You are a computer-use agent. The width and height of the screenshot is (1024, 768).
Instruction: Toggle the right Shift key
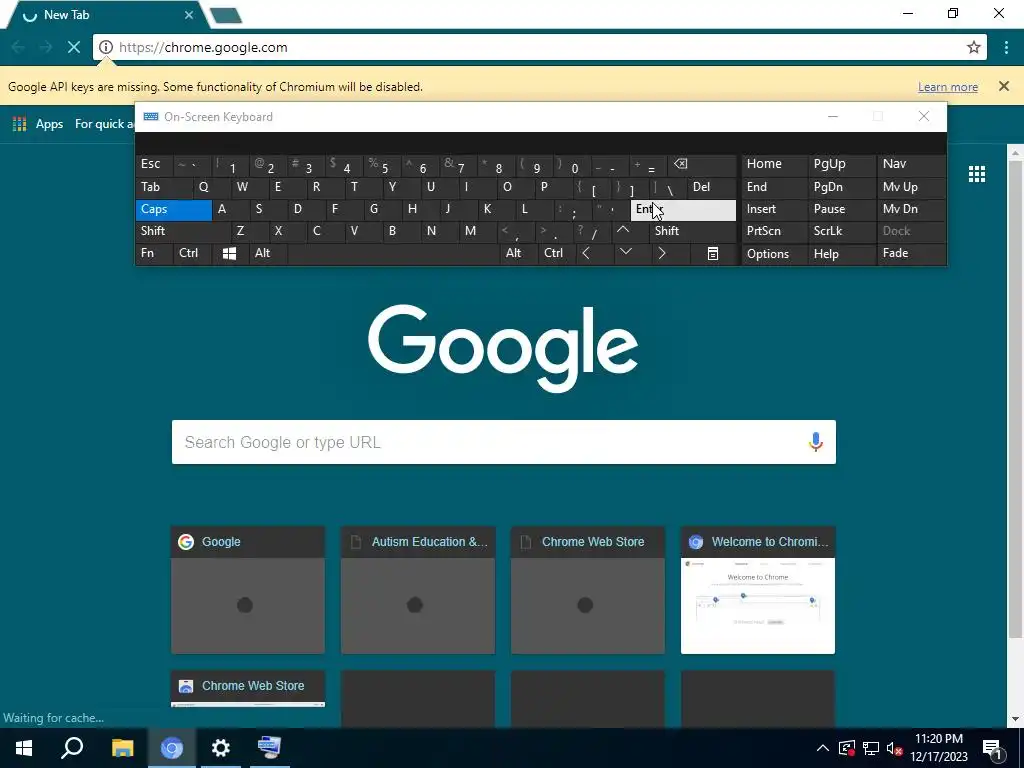[x=693, y=231]
